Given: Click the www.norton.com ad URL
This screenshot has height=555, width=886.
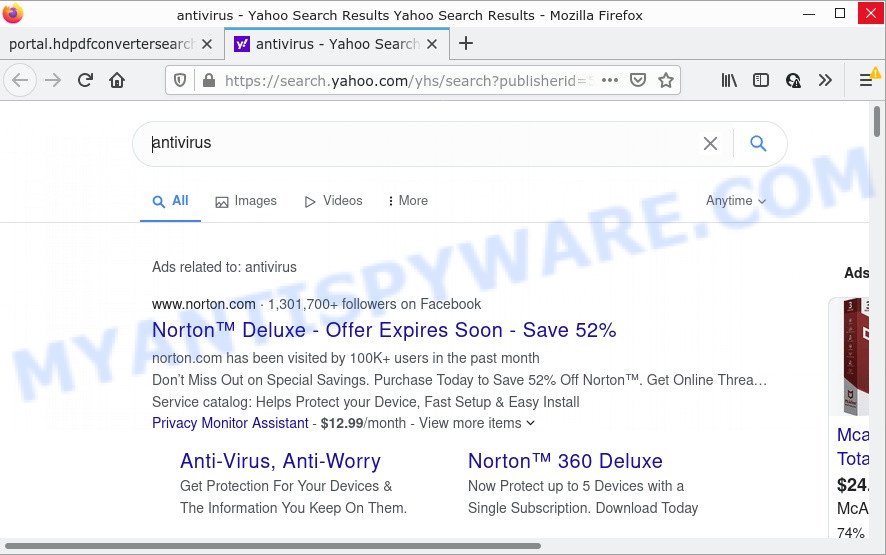Looking at the screenshot, I should [x=204, y=304].
